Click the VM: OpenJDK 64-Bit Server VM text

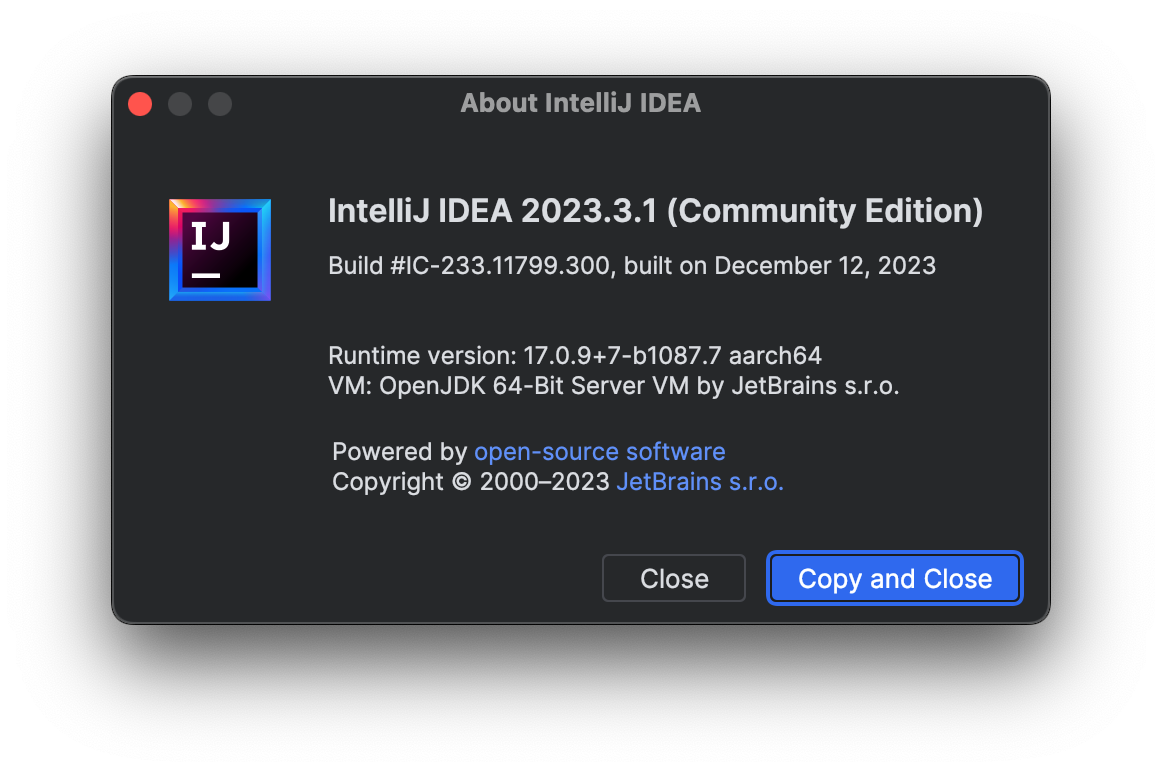point(614,386)
